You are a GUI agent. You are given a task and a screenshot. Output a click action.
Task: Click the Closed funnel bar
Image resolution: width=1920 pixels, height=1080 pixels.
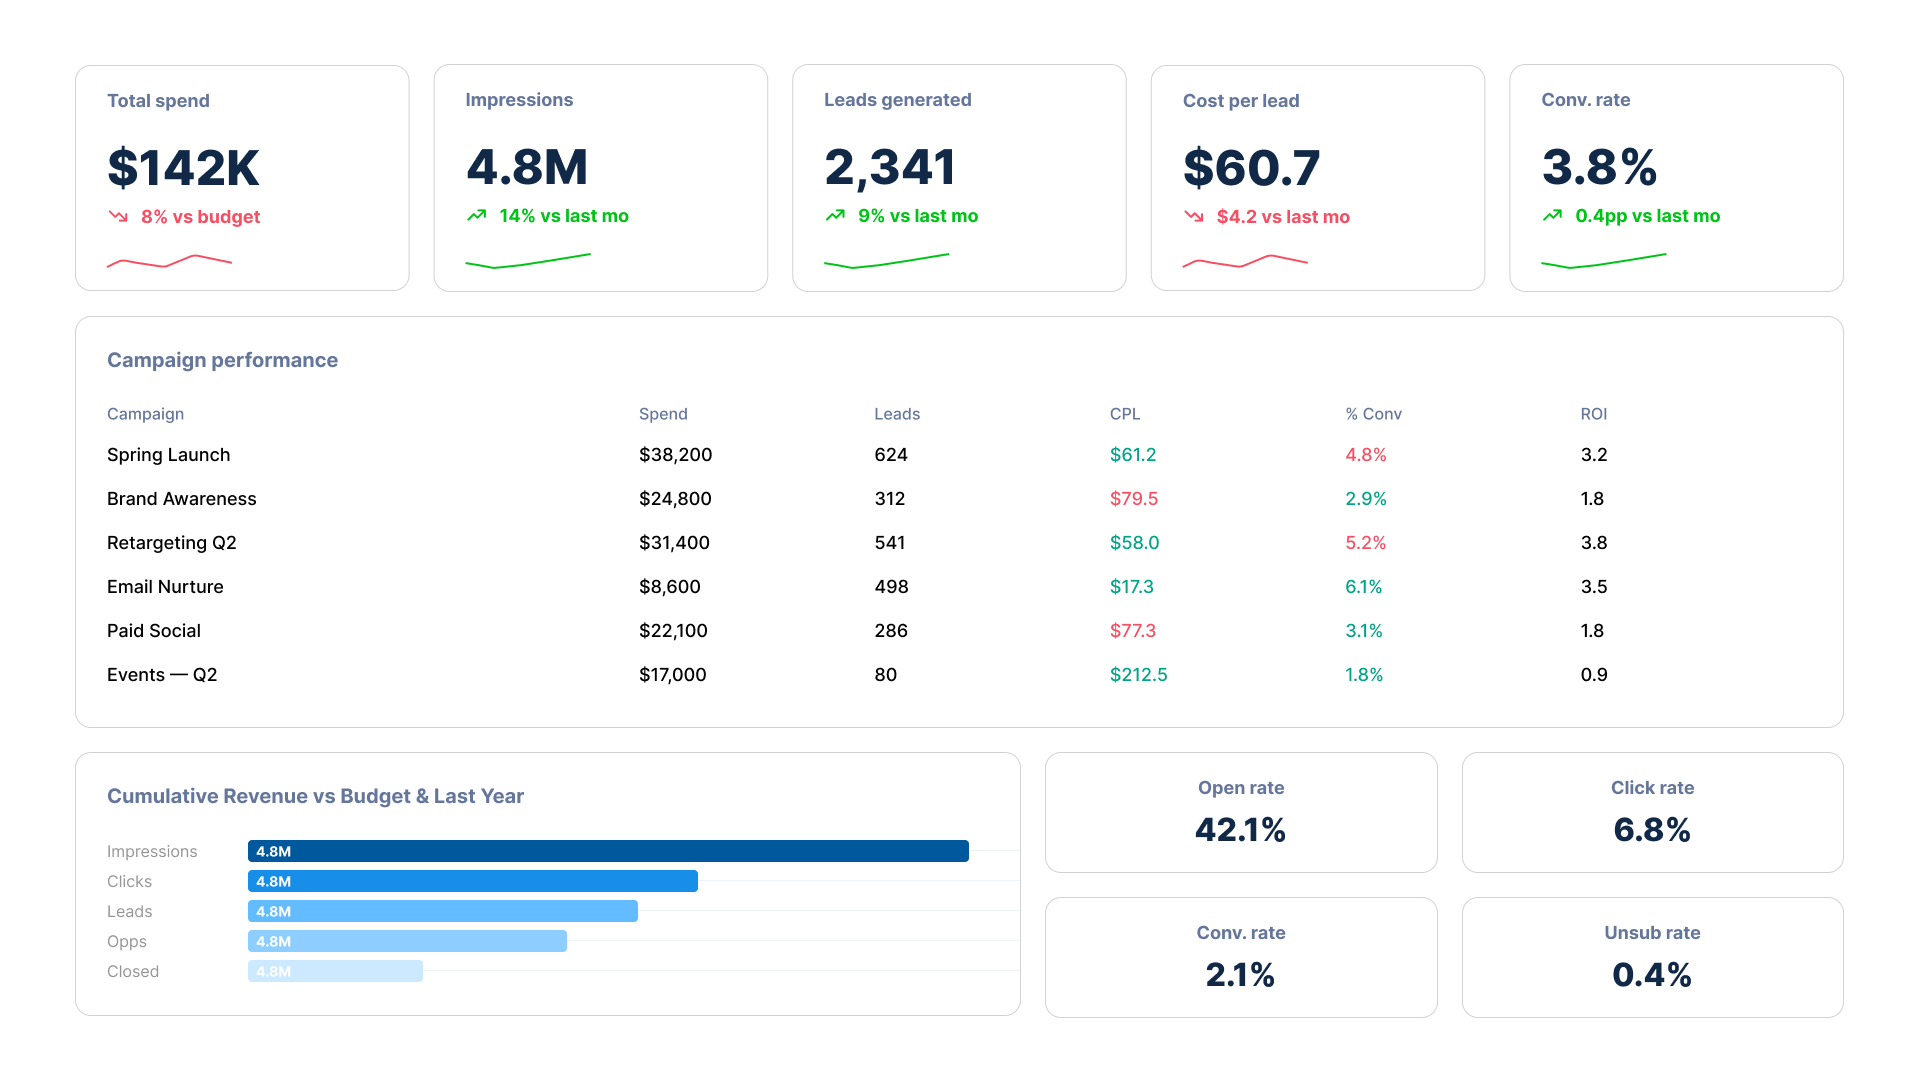coord(335,971)
